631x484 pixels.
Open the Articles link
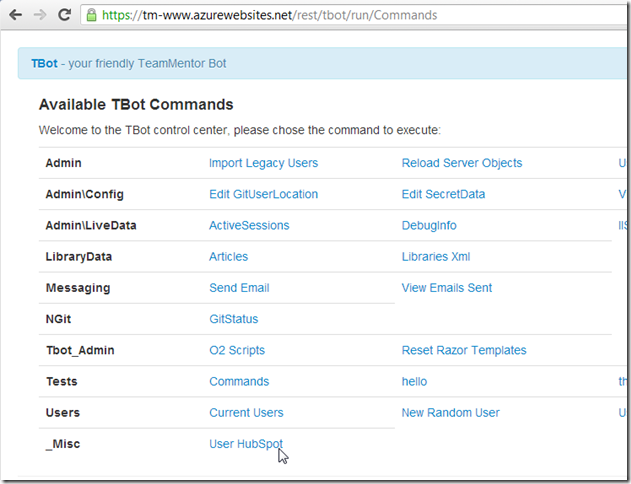[x=228, y=257]
